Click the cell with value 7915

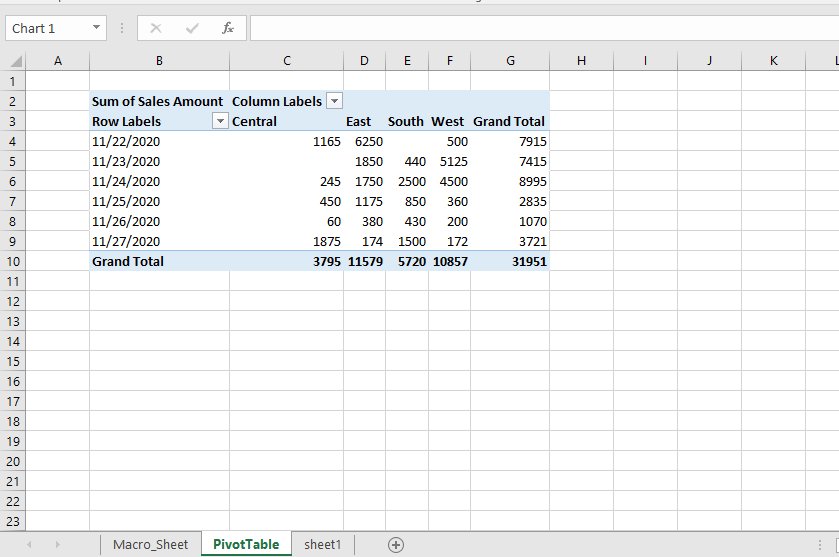click(510, 141)
